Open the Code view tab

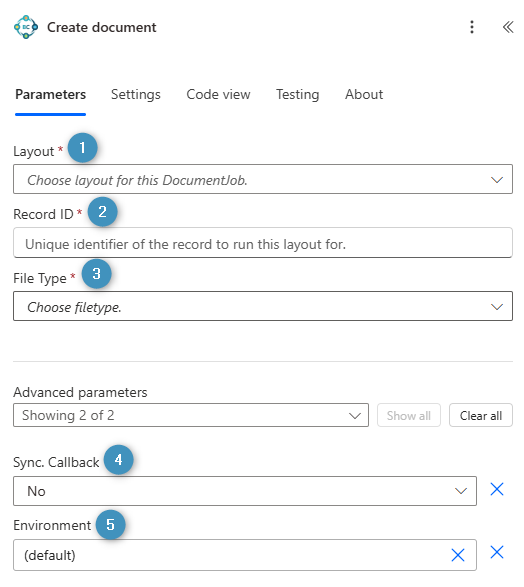pyautogui.click(x=218, y=94)
